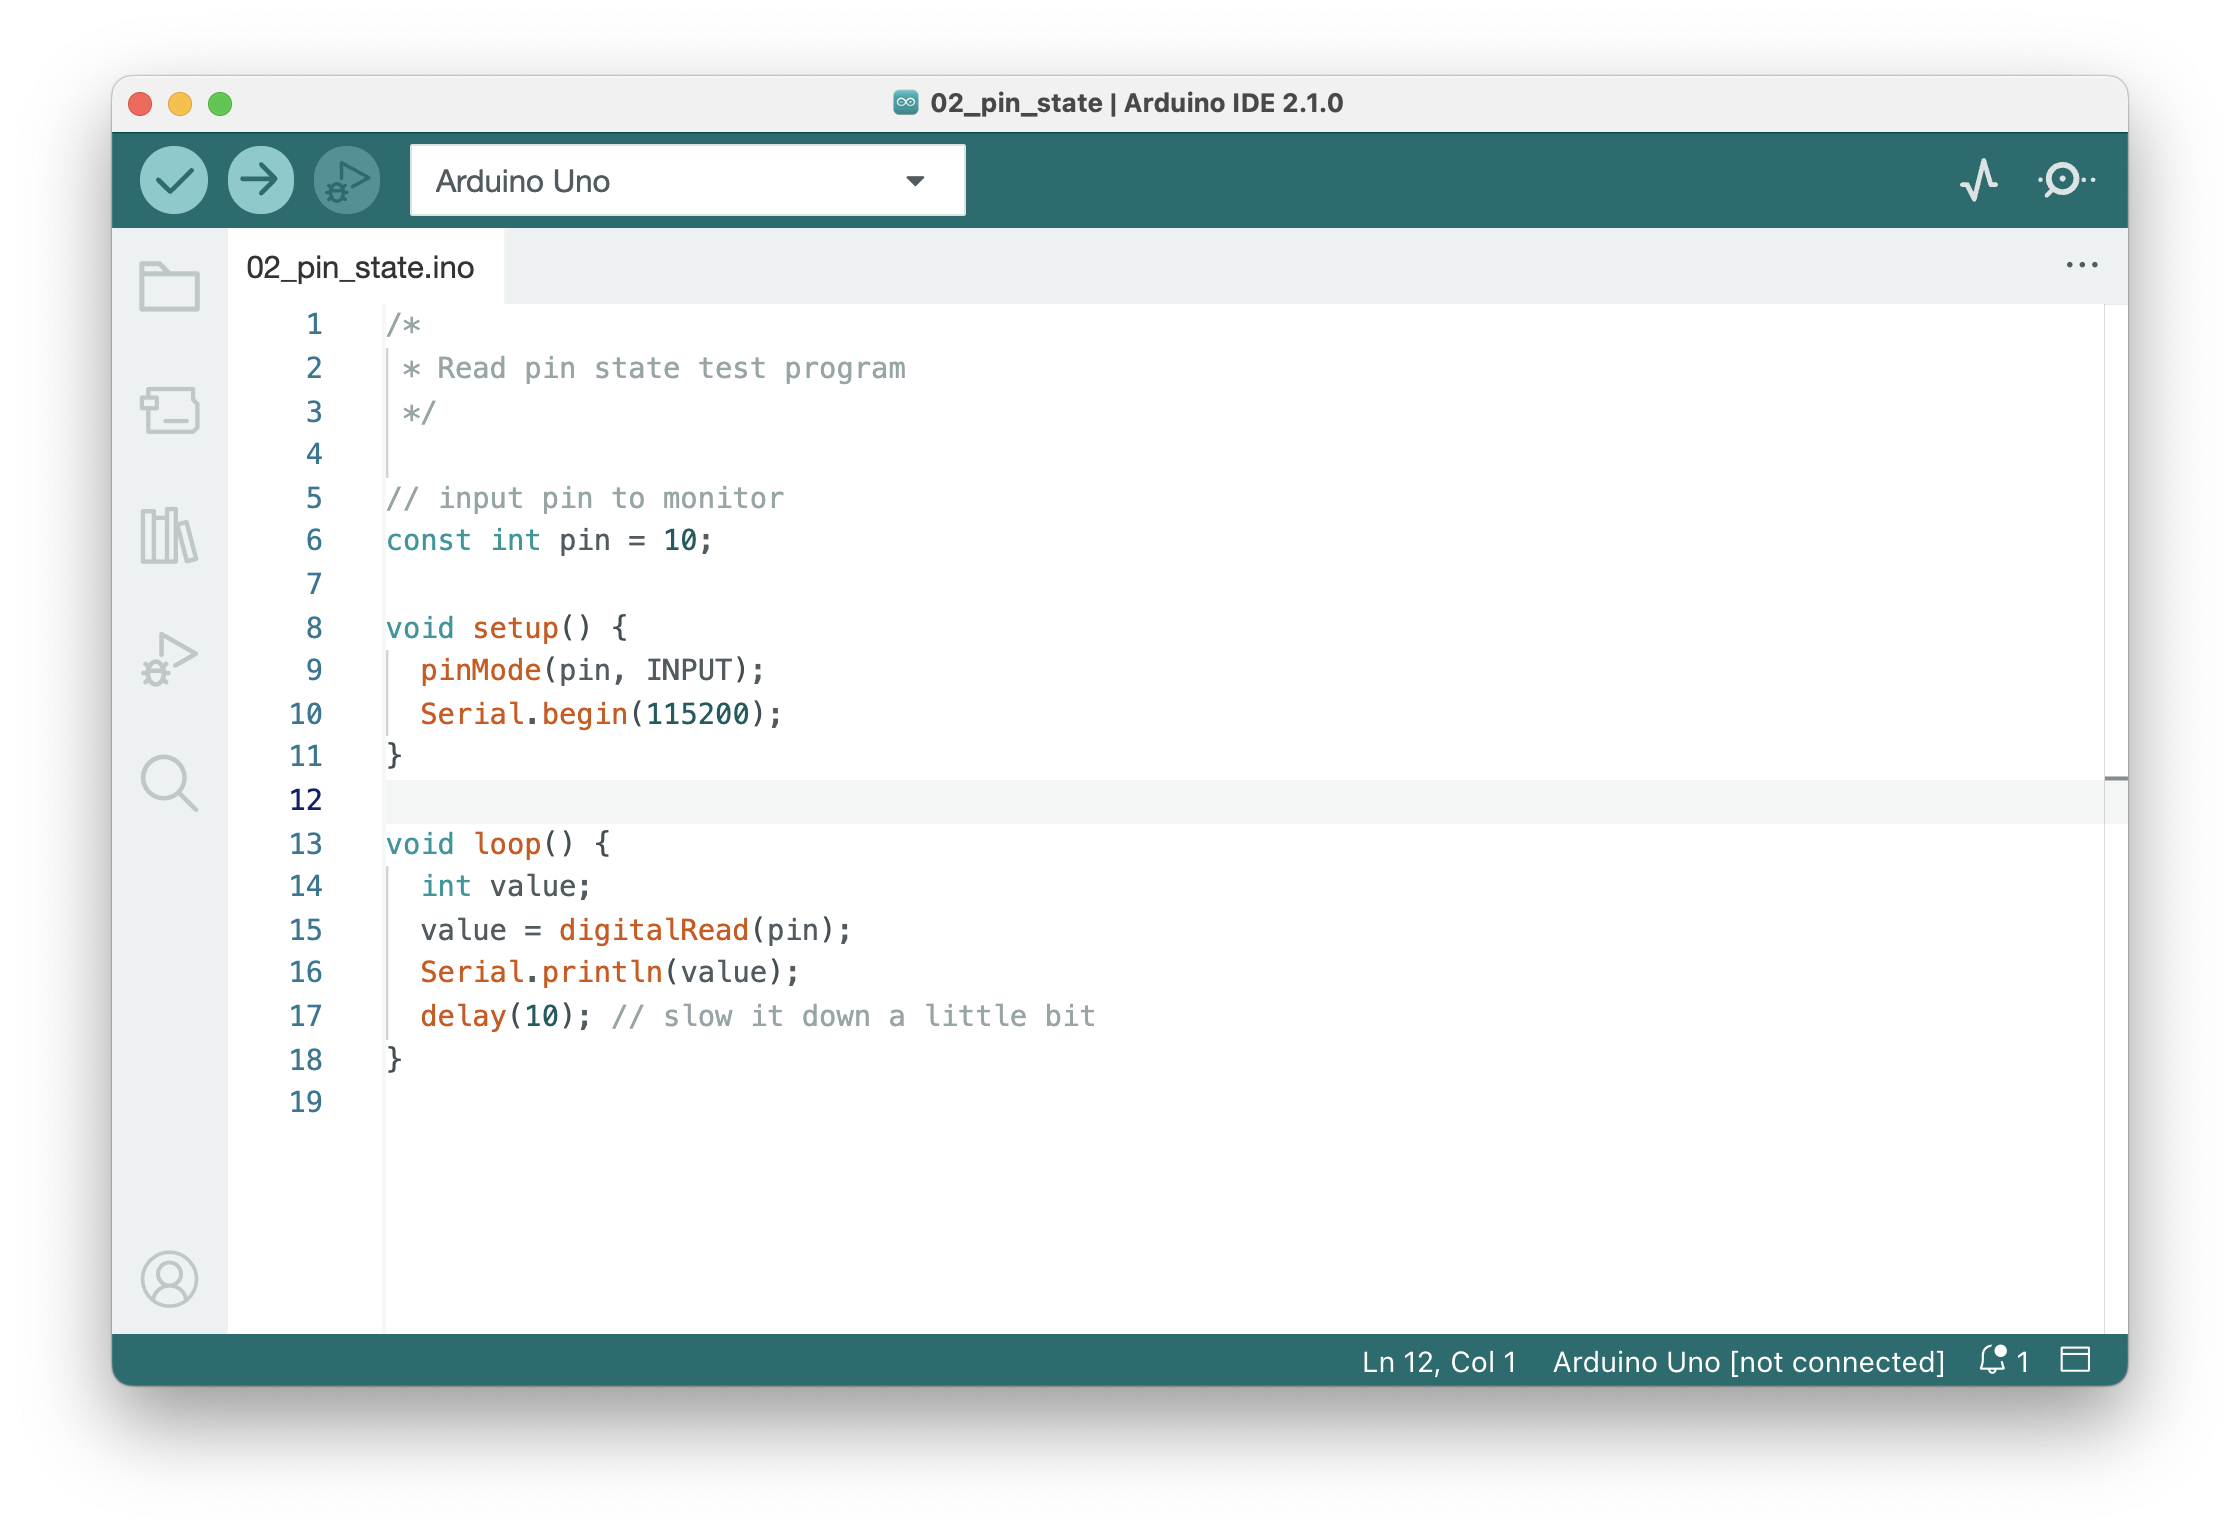Image resolution: width=2240 pixels, height=1534 pixels.
Task: Click the comment 'input pin to monitor'
Action: [611, 498]
